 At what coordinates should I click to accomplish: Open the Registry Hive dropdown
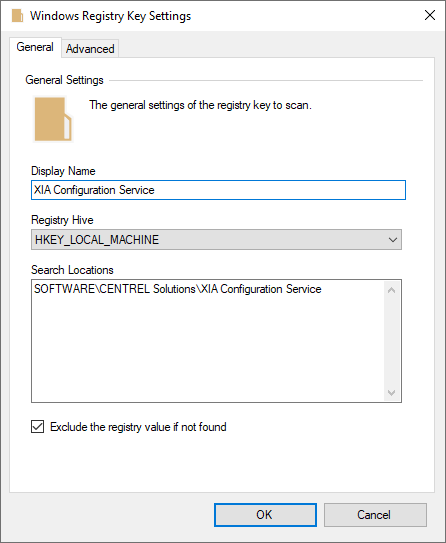[x=216, y=239]
